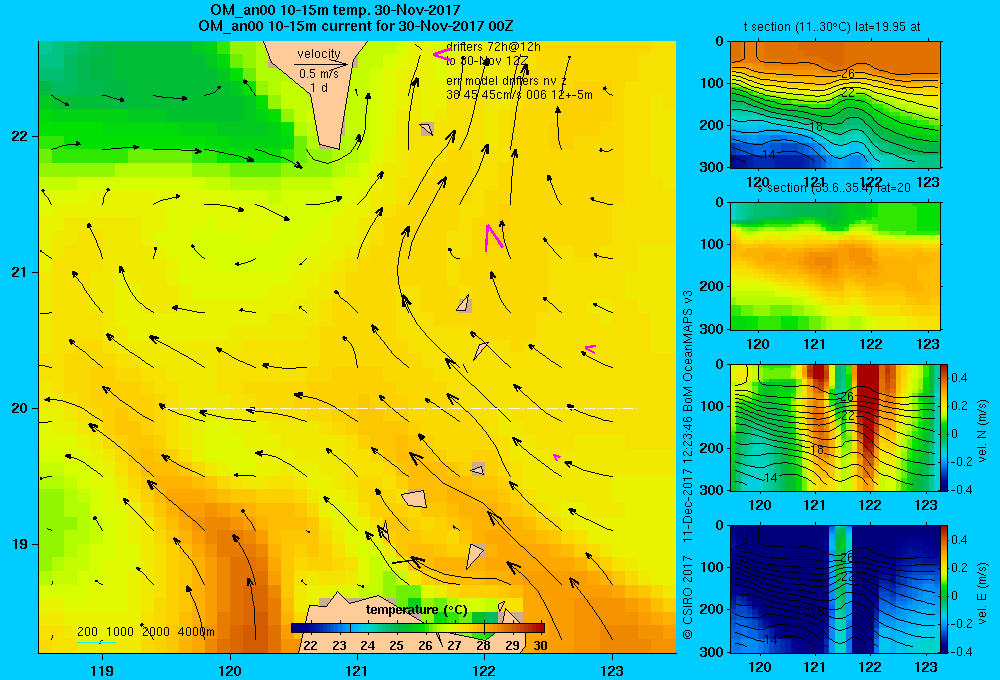Click latitude label '21' on main map axis
Image resolution: width=1000 pixels, height=680 pixels.
(19, 272)
